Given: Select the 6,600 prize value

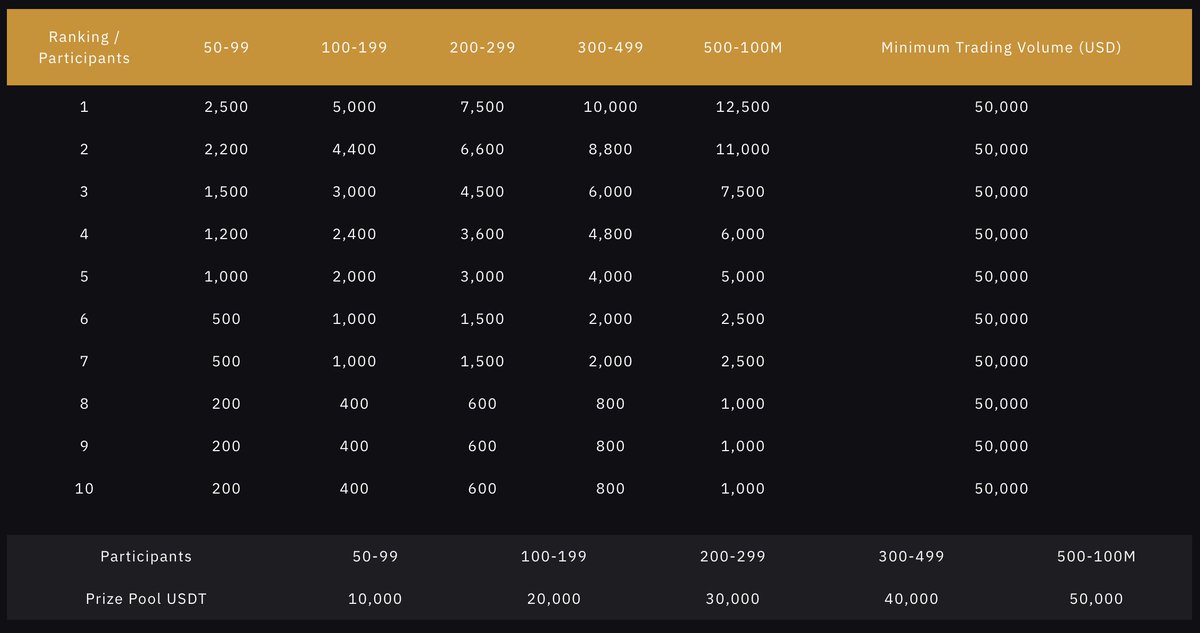Looking at the screenshot, I should [x=482, y=149].
